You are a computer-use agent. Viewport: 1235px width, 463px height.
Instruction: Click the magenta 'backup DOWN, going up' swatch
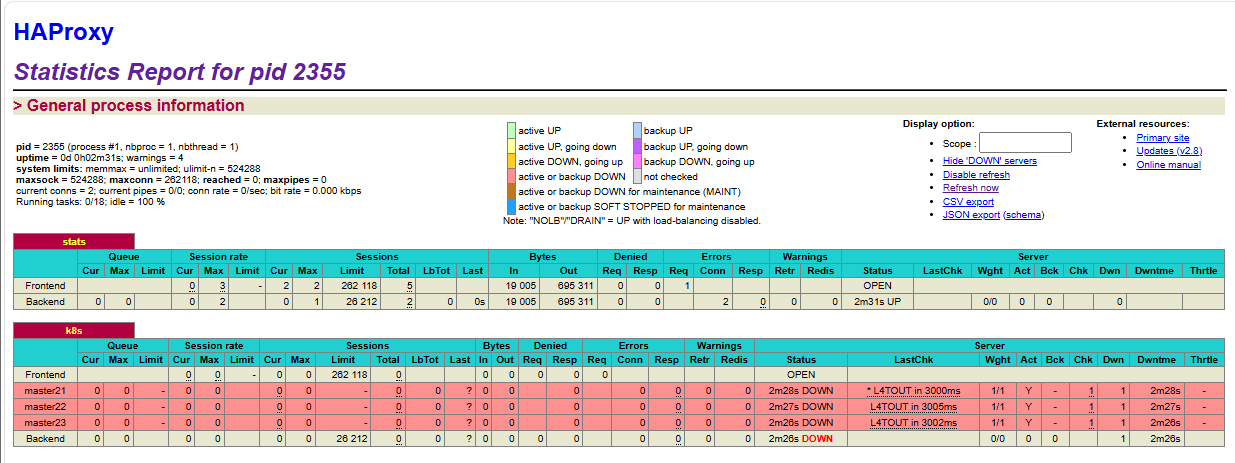click(x=637, y=161)
